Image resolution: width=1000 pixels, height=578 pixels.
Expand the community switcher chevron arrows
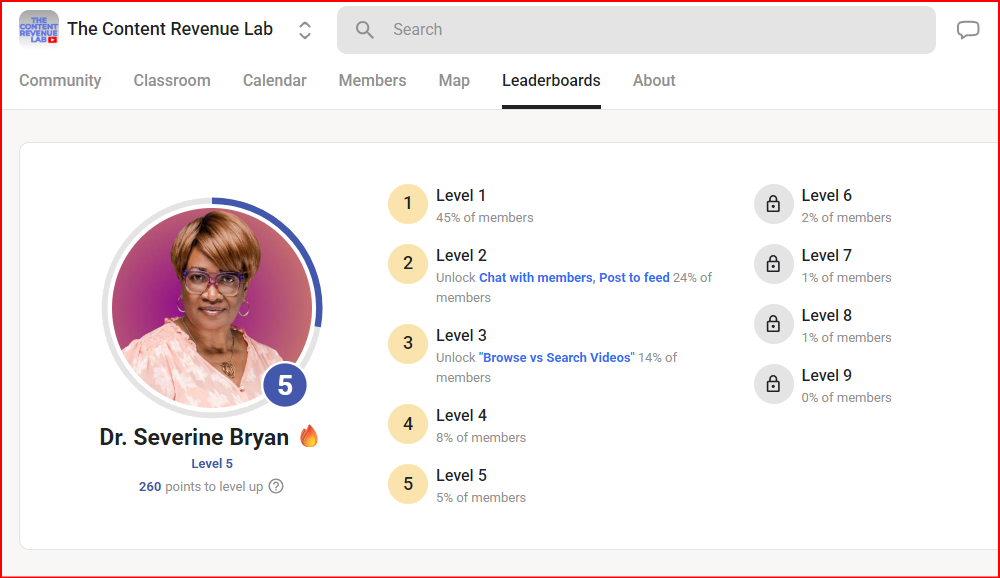(x=305, y=30)
